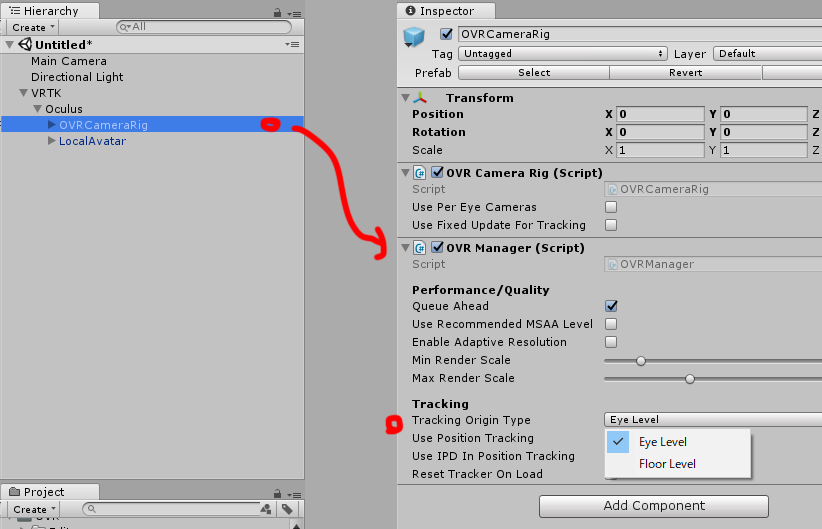Collapse the Untitled scene in Hierarchy
This screenshot has width=822, height=529.
[9, 45]
